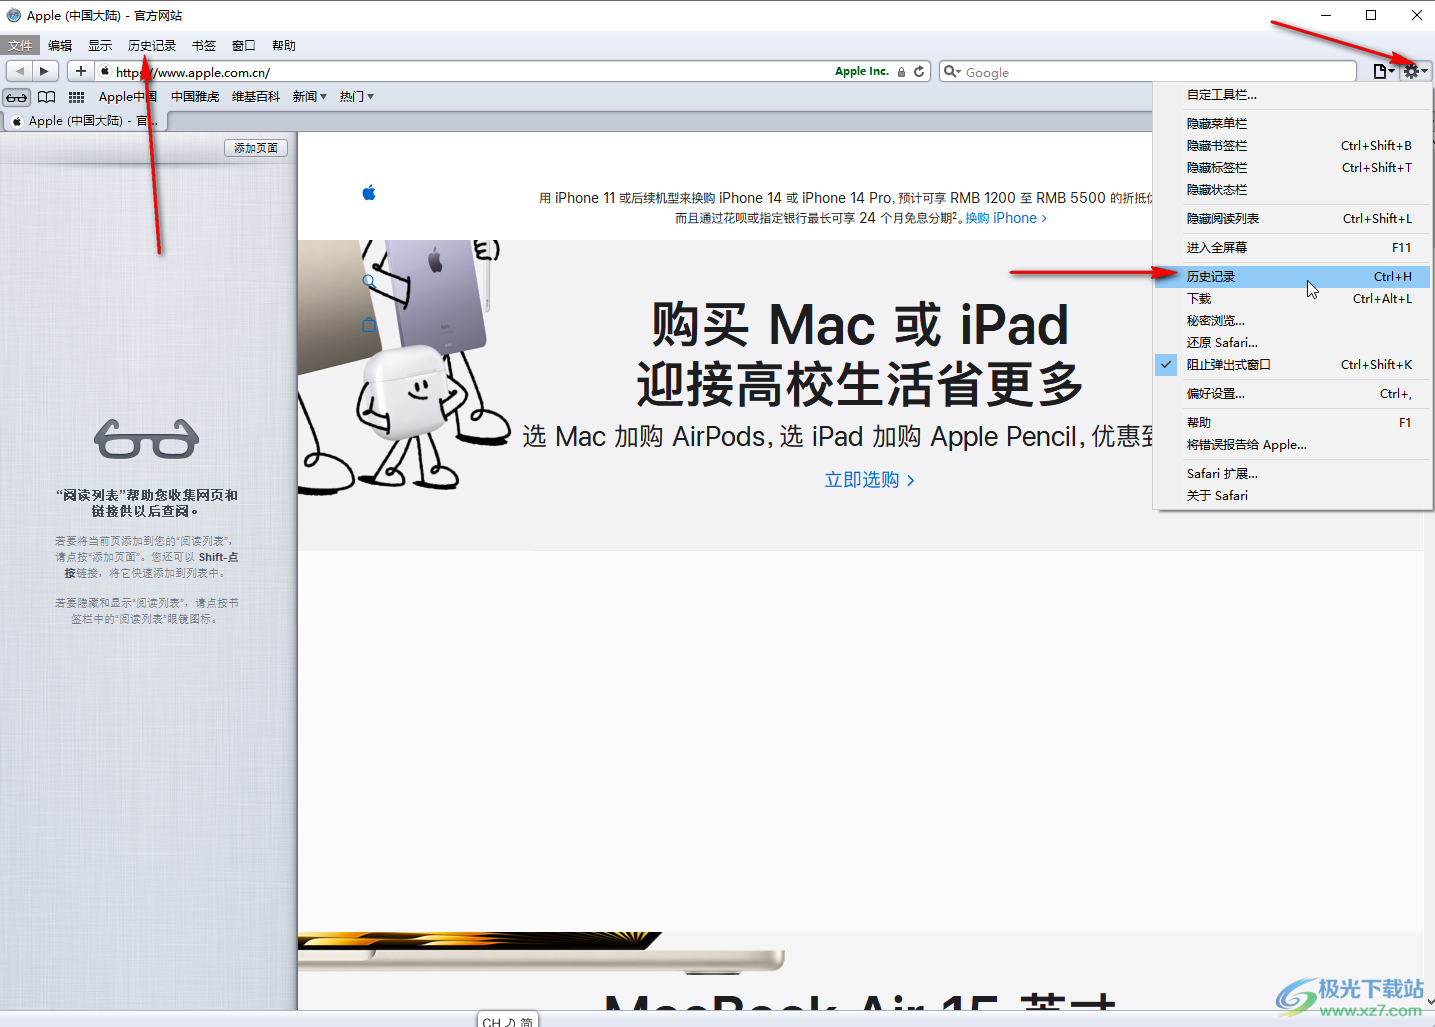Click the shopping bag icon on webpage
Image resolution: width=1435 pixels, height=1027 pixels.
pos(369,325)
